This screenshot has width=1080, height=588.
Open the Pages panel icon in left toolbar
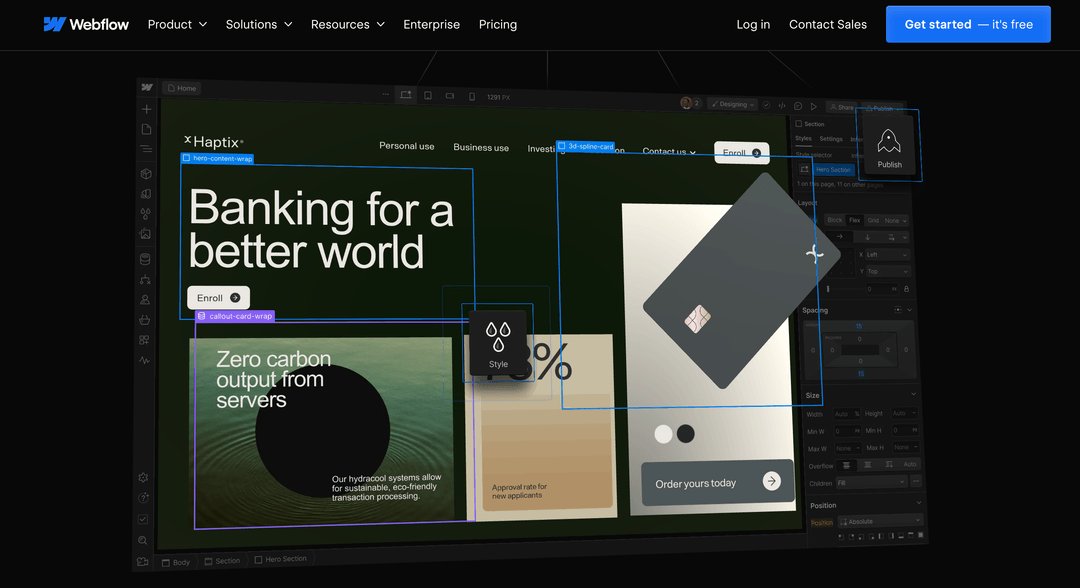coord(145,128)
